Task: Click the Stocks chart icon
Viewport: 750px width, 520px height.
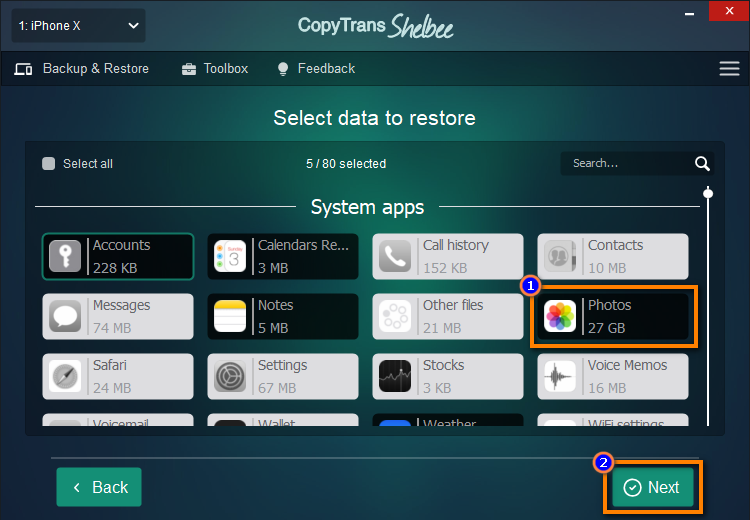Action: (395, 376)
